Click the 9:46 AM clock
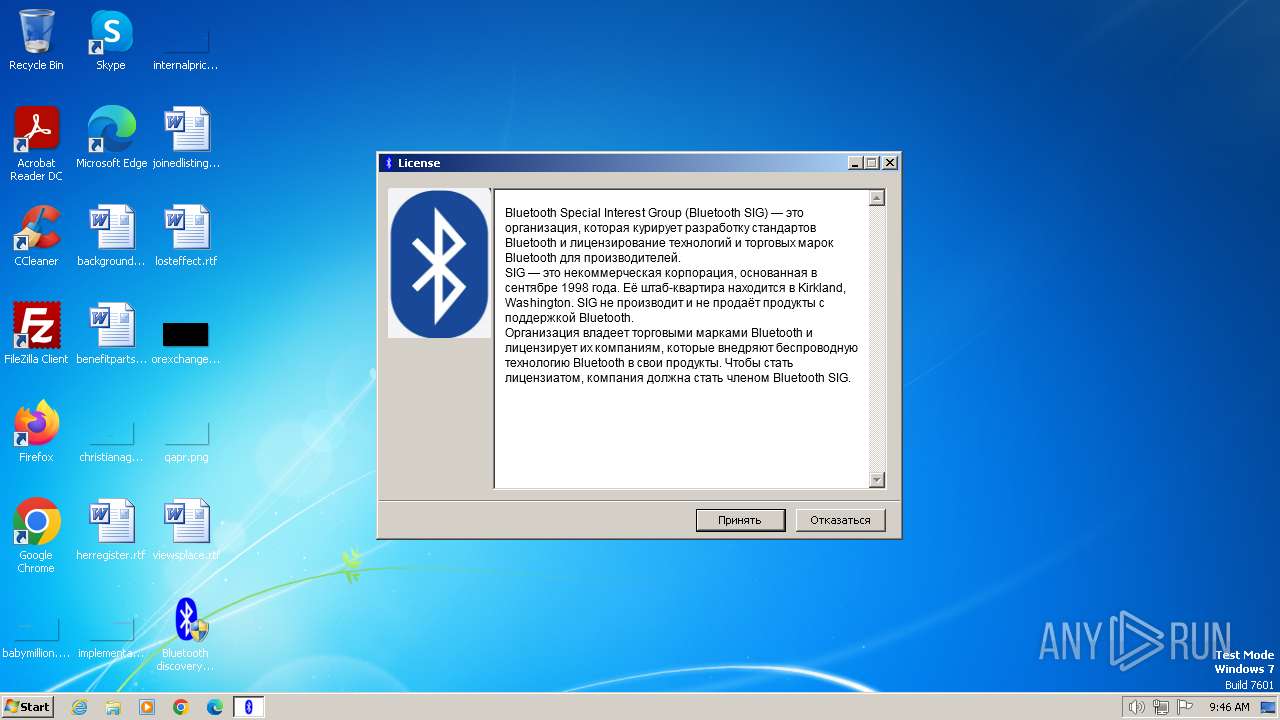Image resolution: width=1280 pixels, height=720 pixels. pos(1229,707)
